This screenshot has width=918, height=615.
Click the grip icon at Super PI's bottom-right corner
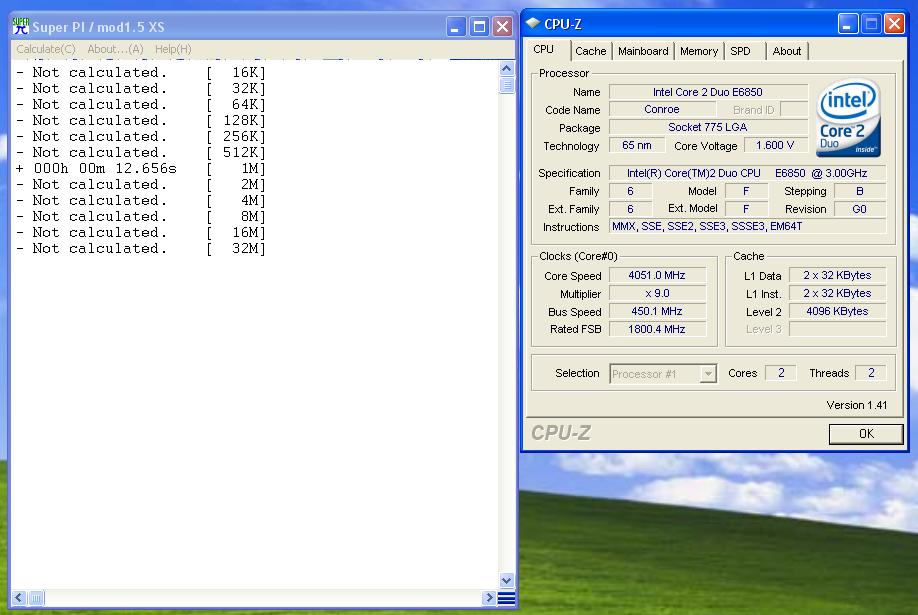coord(506,598)
